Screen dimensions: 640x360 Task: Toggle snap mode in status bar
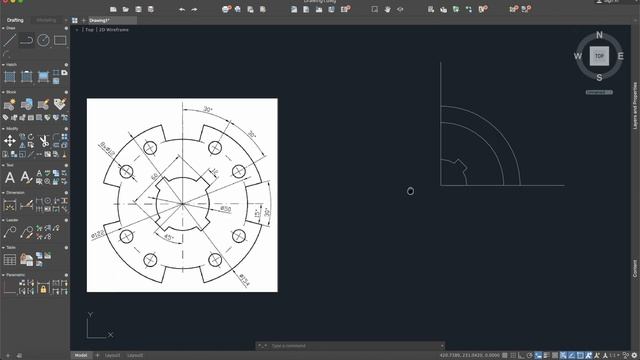click(x=513, y=356)
